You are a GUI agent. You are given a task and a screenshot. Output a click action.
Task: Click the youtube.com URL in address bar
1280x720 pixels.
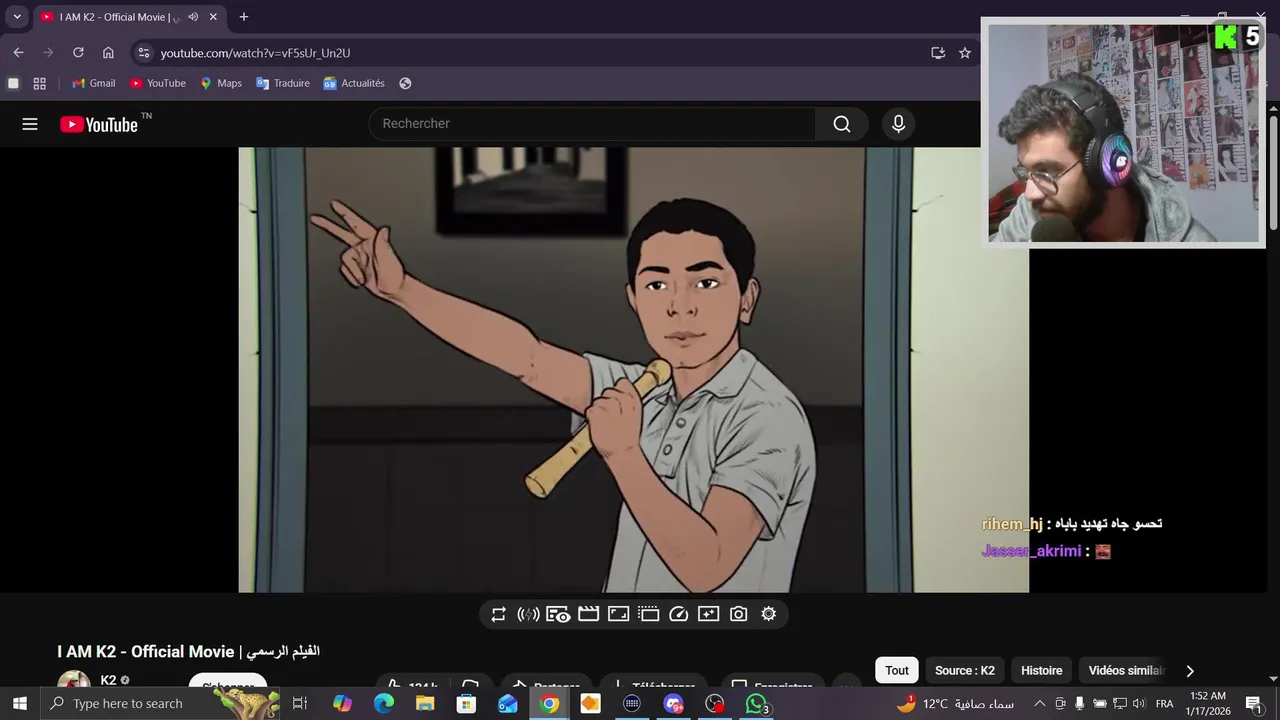tap(255, 53)
